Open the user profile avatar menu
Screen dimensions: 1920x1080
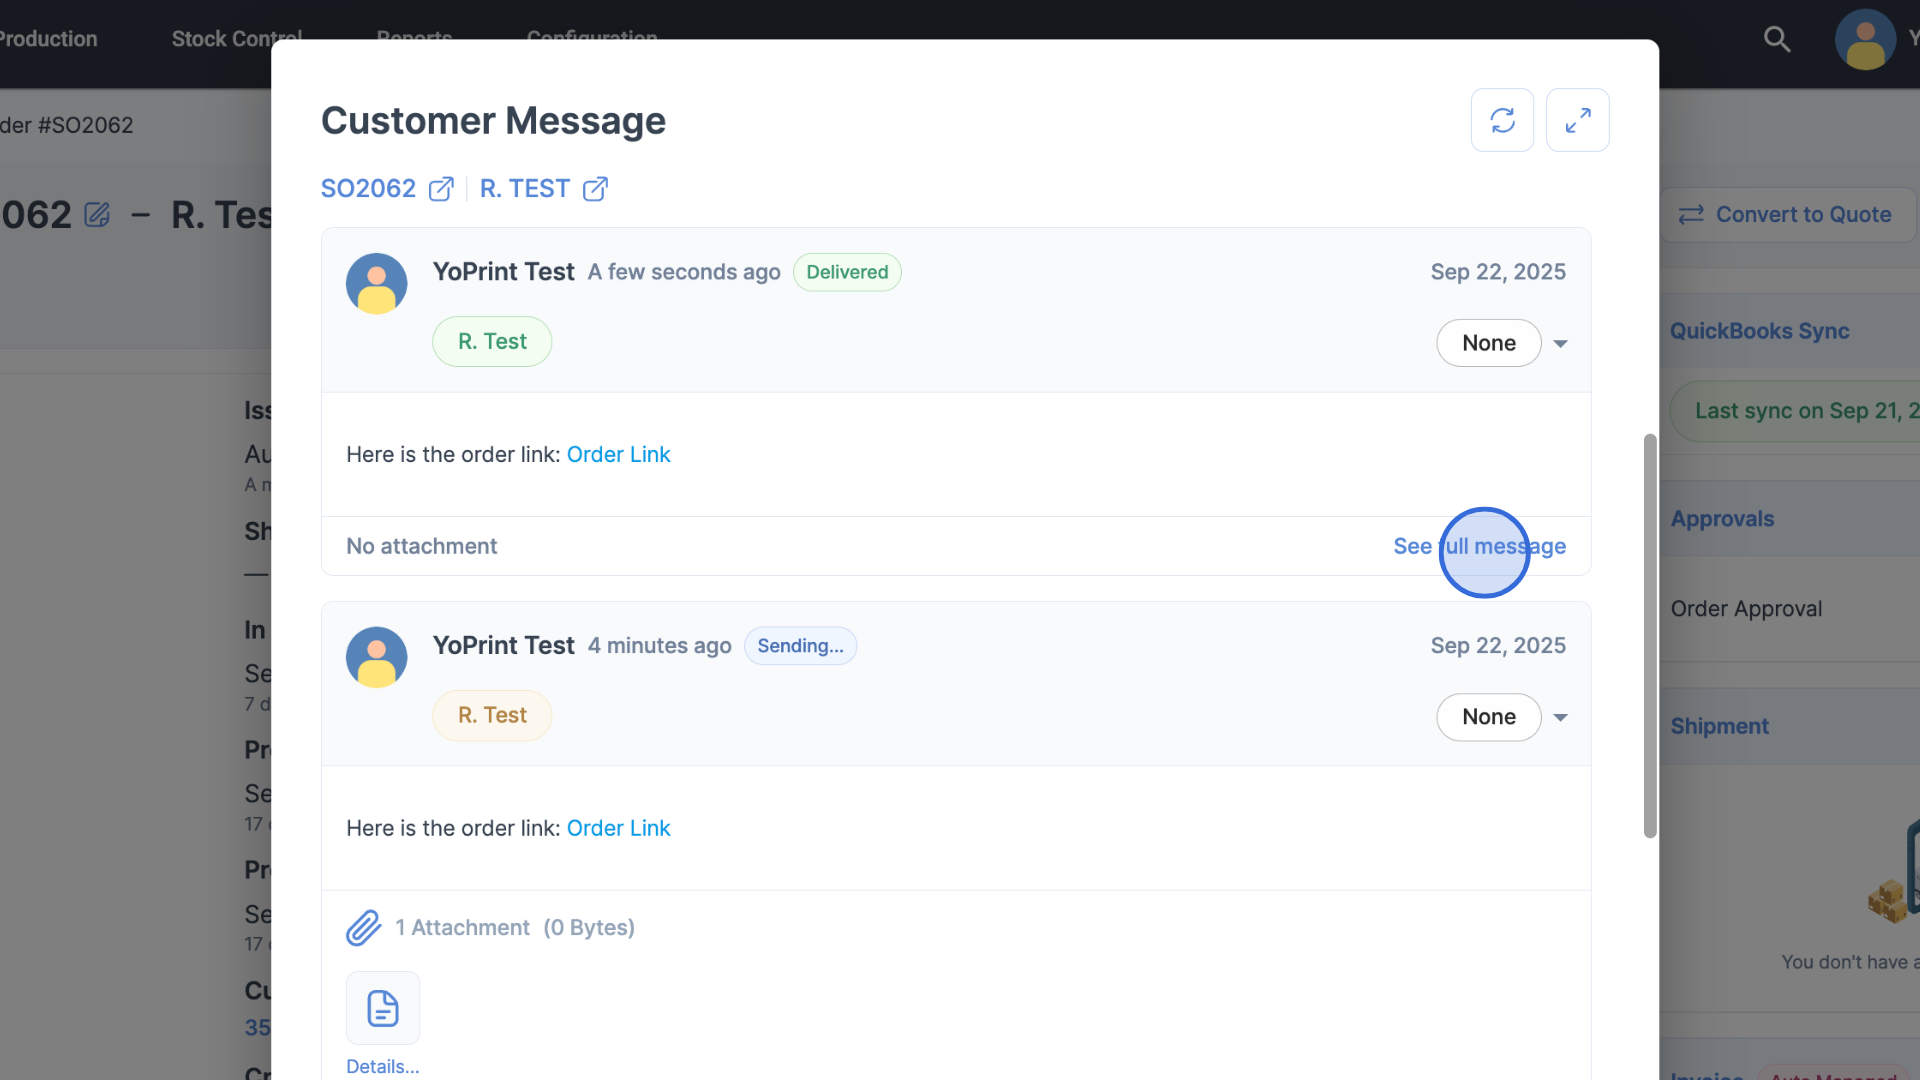click(x=1865, y=39)
